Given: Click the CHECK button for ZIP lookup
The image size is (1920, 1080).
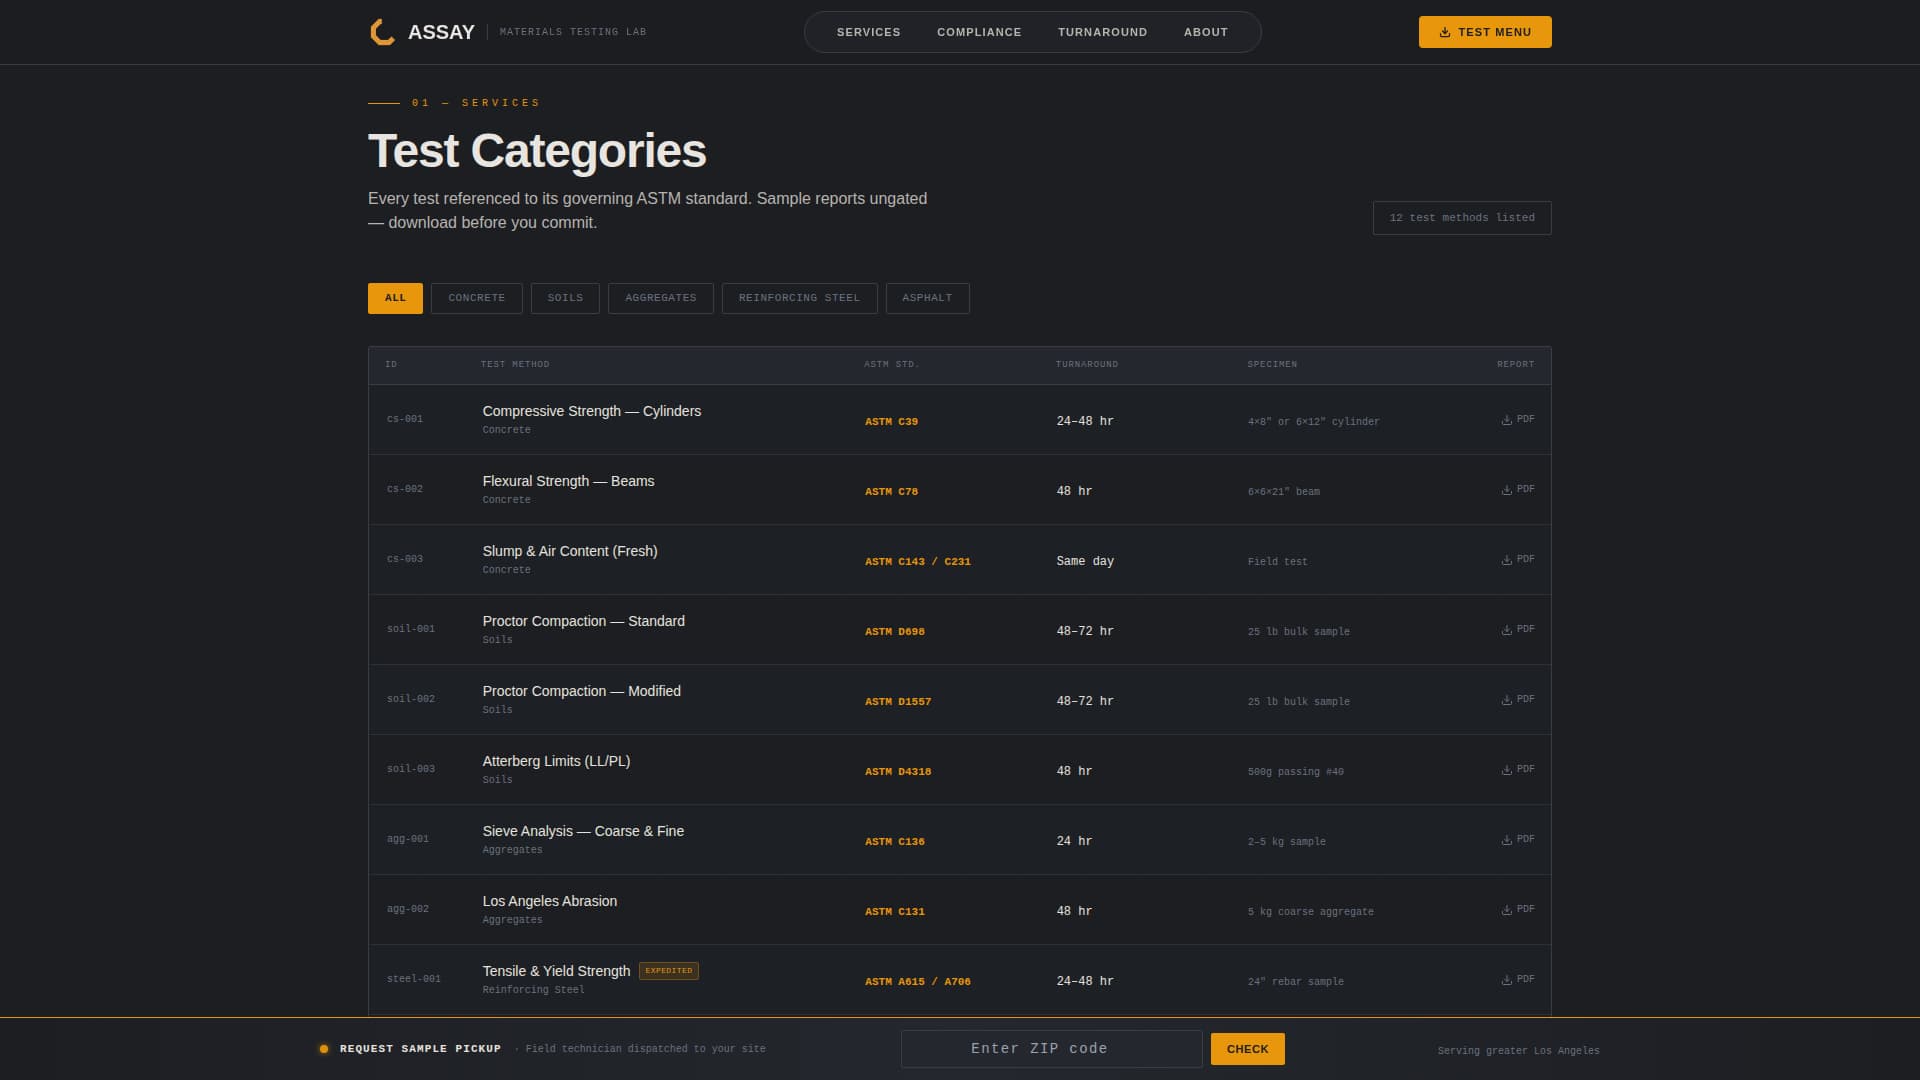Looking at the screenshot, I should point(1247,1048).
